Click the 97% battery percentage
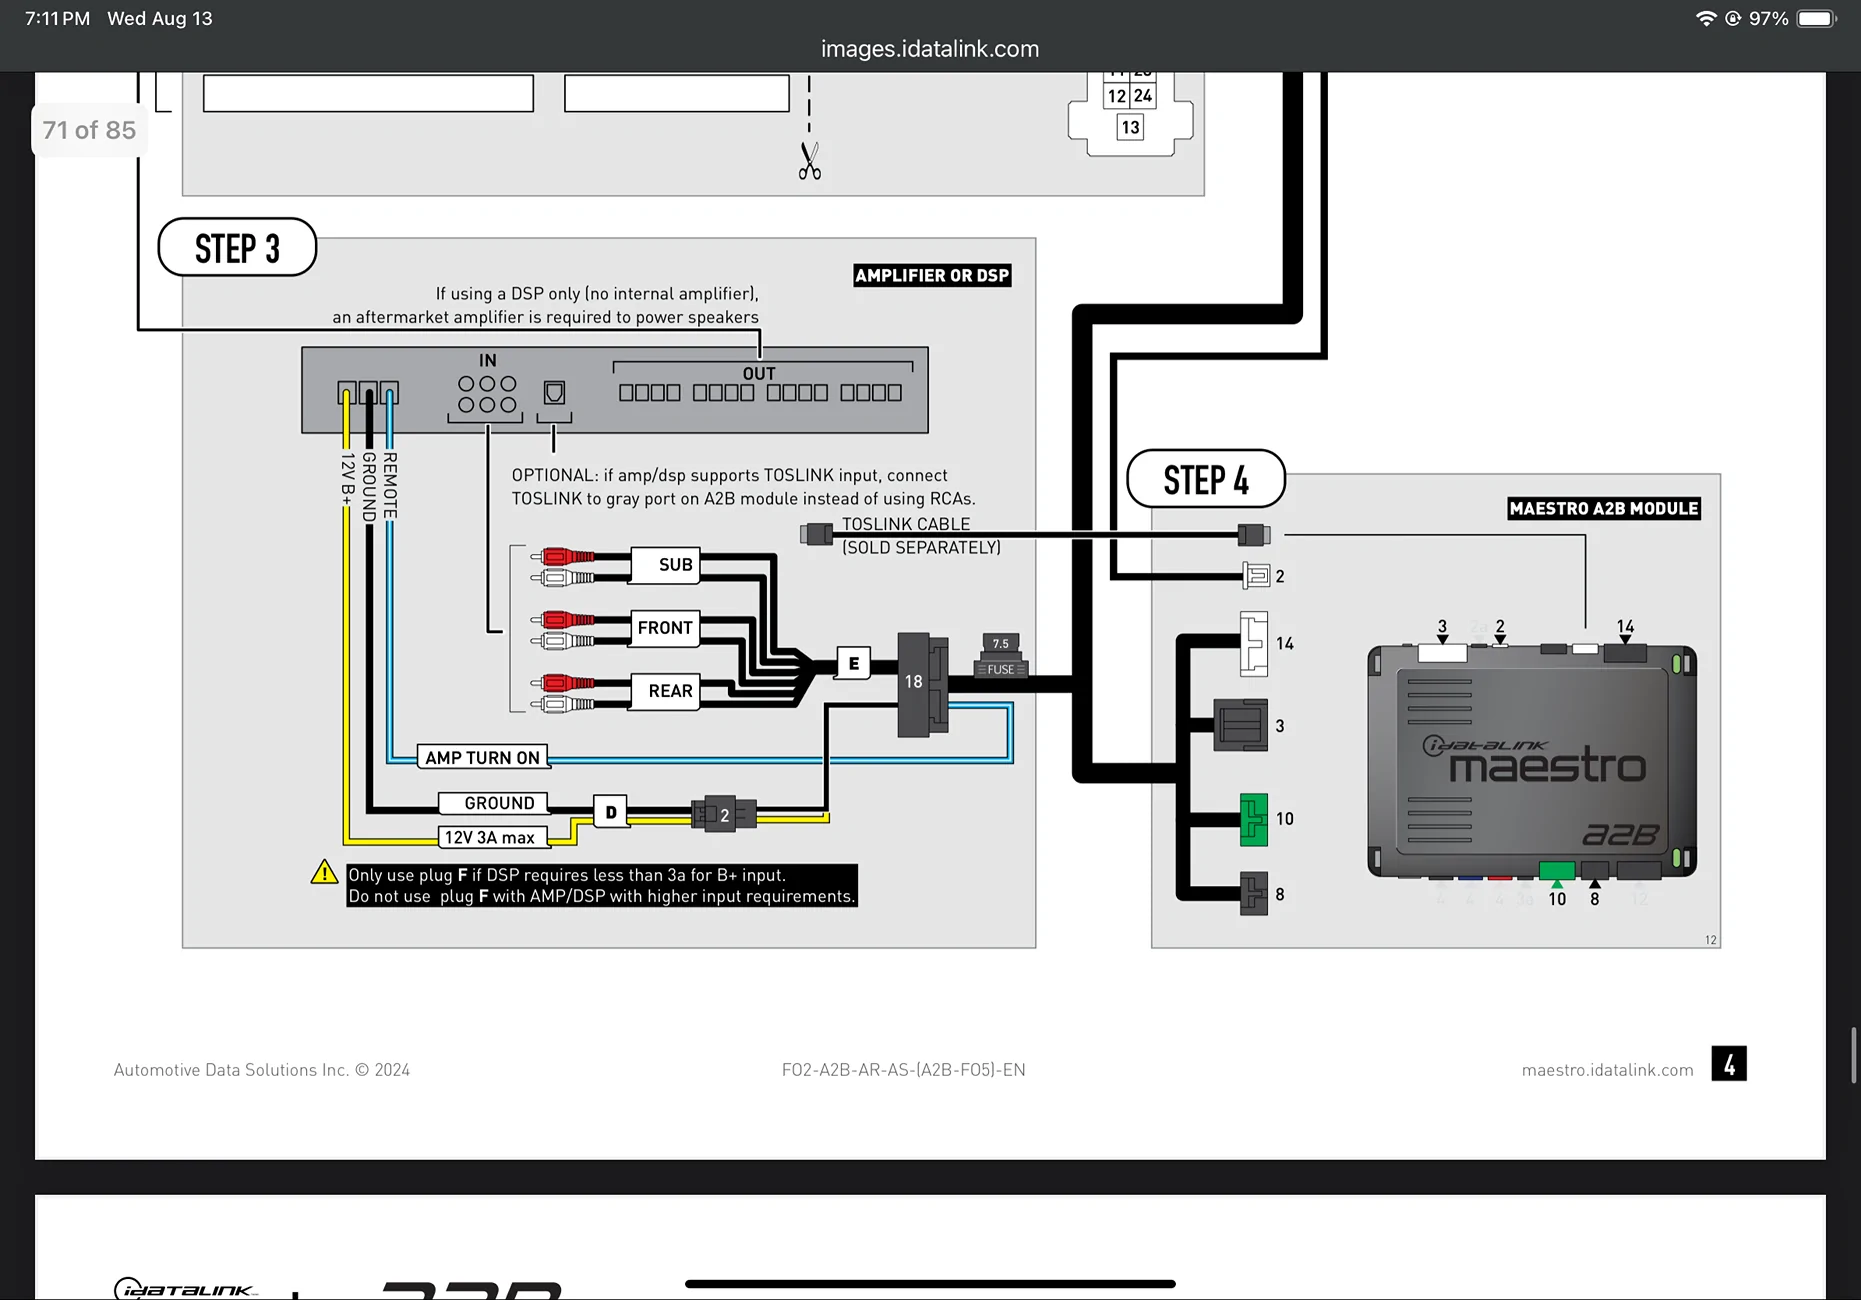The height and width of the screenshot is (1300, 1861). (1768, 18)
